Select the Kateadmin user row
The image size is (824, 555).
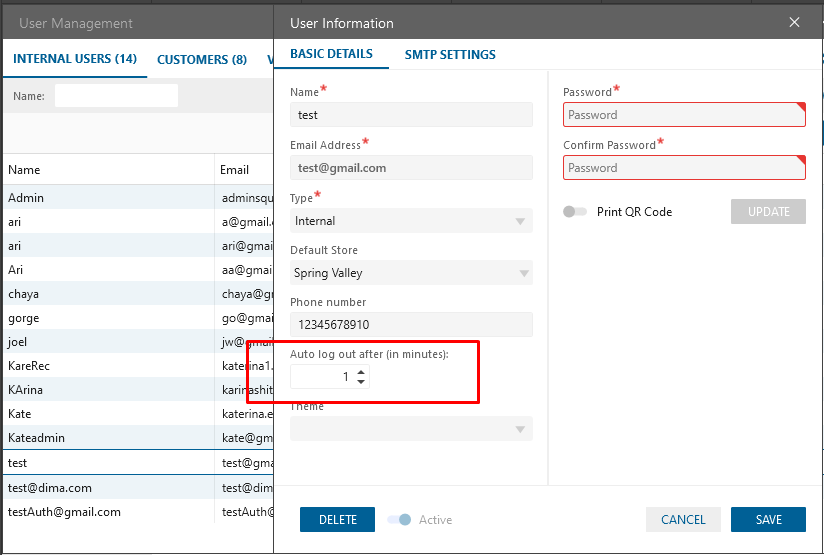click(138, 437)
